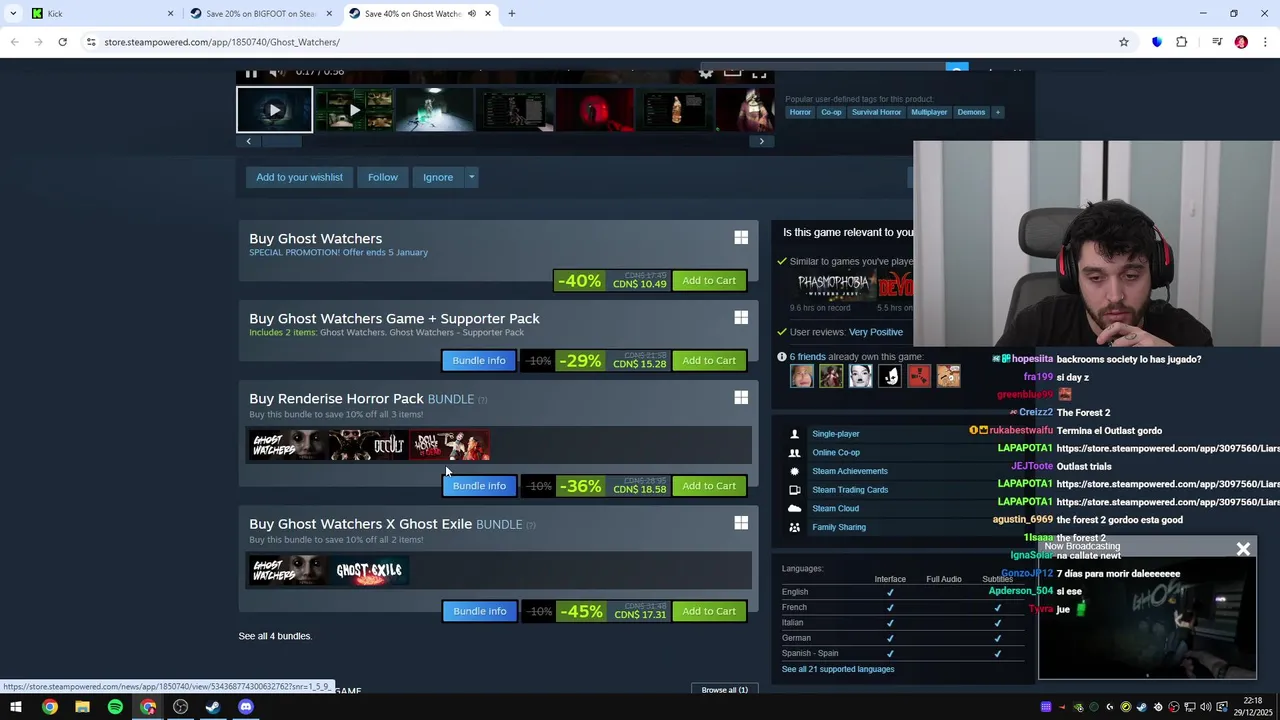Screen dimensions: 1280x720
Task: Open the blue shield extension icon
Action: coord(1157,42)
